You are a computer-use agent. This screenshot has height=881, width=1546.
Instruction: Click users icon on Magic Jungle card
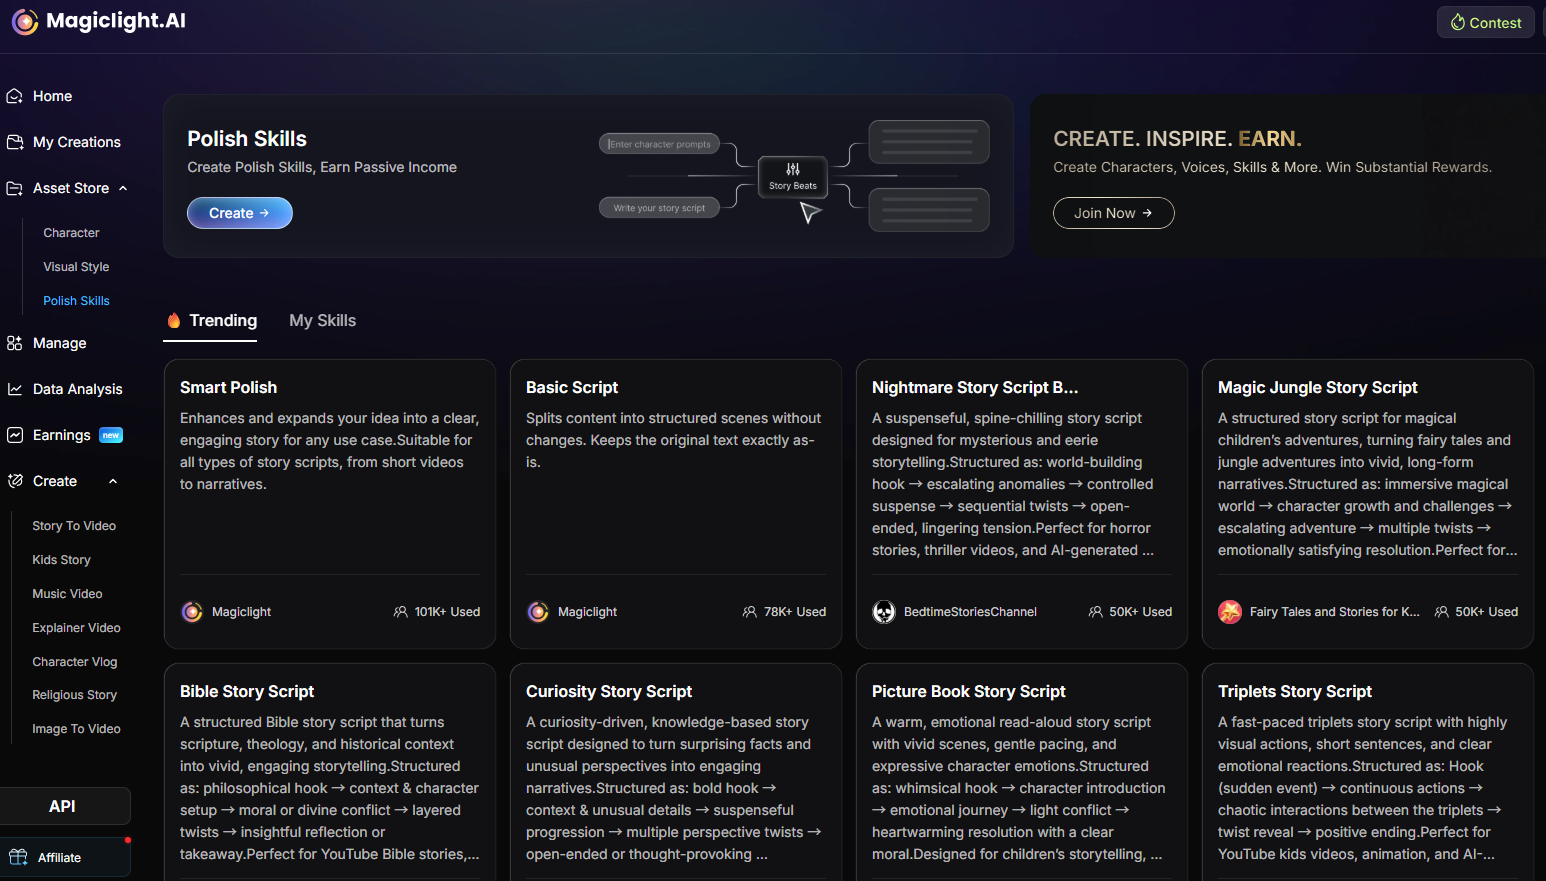[x=1442, y=612]
